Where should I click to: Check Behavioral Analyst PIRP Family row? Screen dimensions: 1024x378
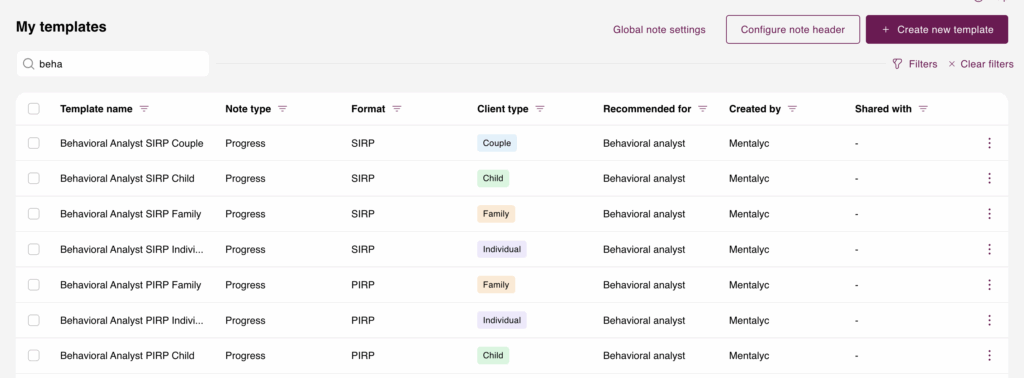tap(34, 285)
